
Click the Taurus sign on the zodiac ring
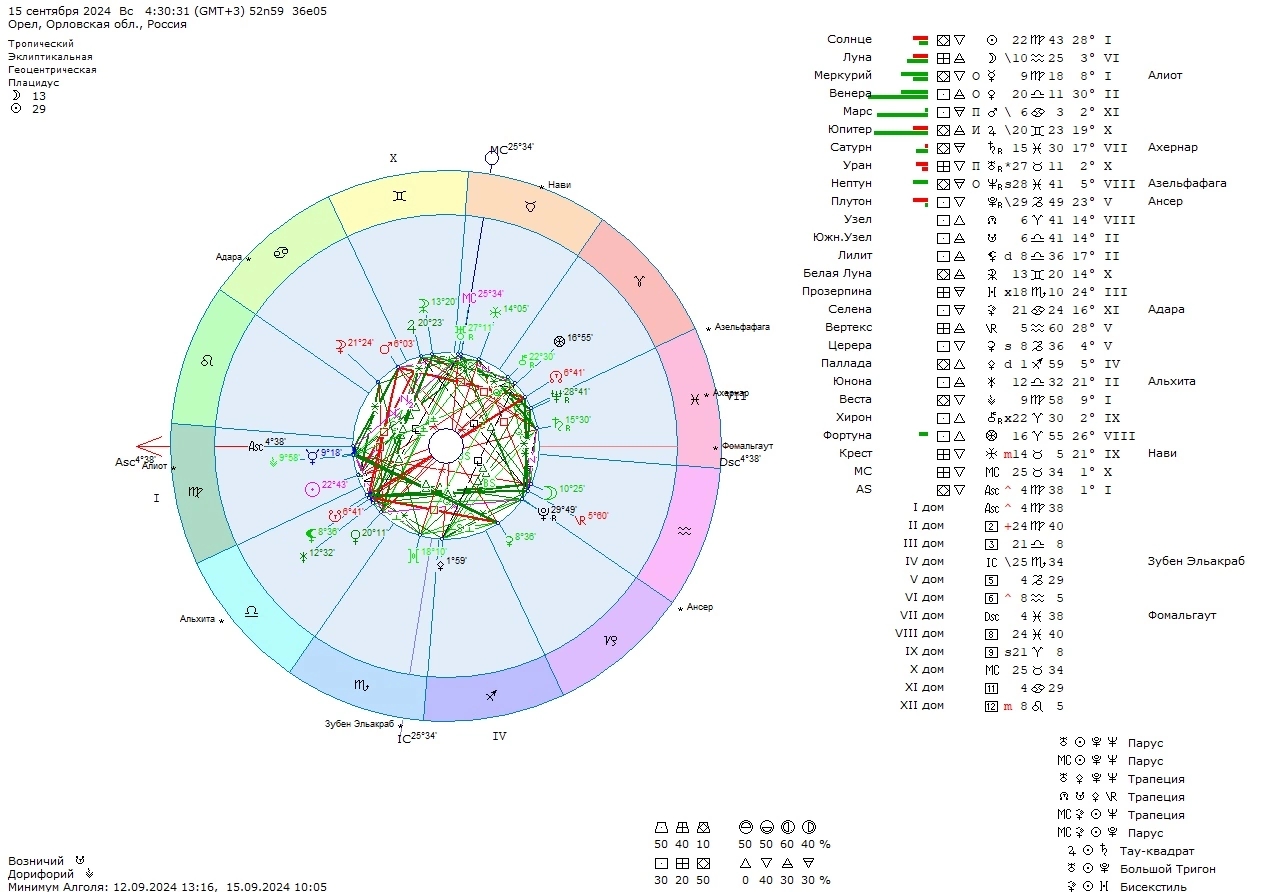pos(530,205)
